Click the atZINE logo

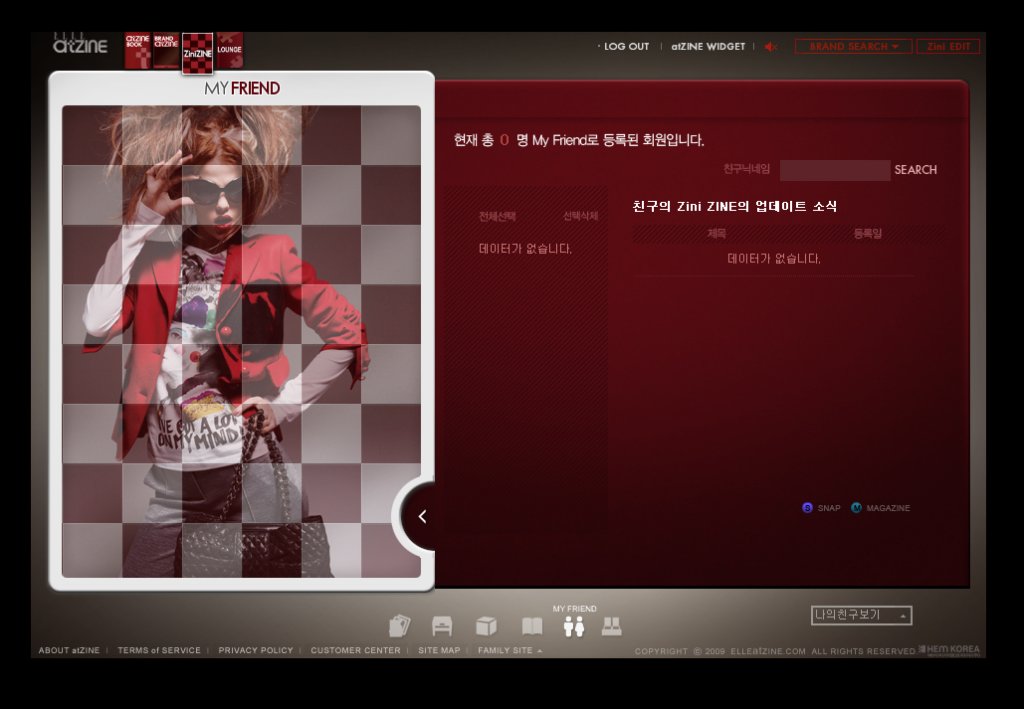(80, 44)
